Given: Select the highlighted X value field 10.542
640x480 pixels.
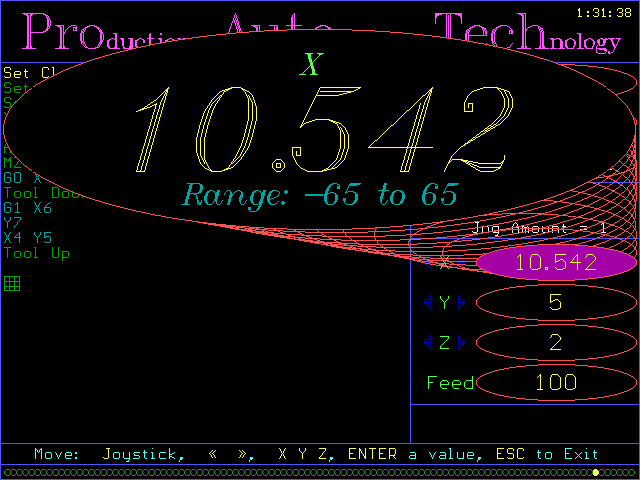Looking at the screenshot, I should coord(556,262).
